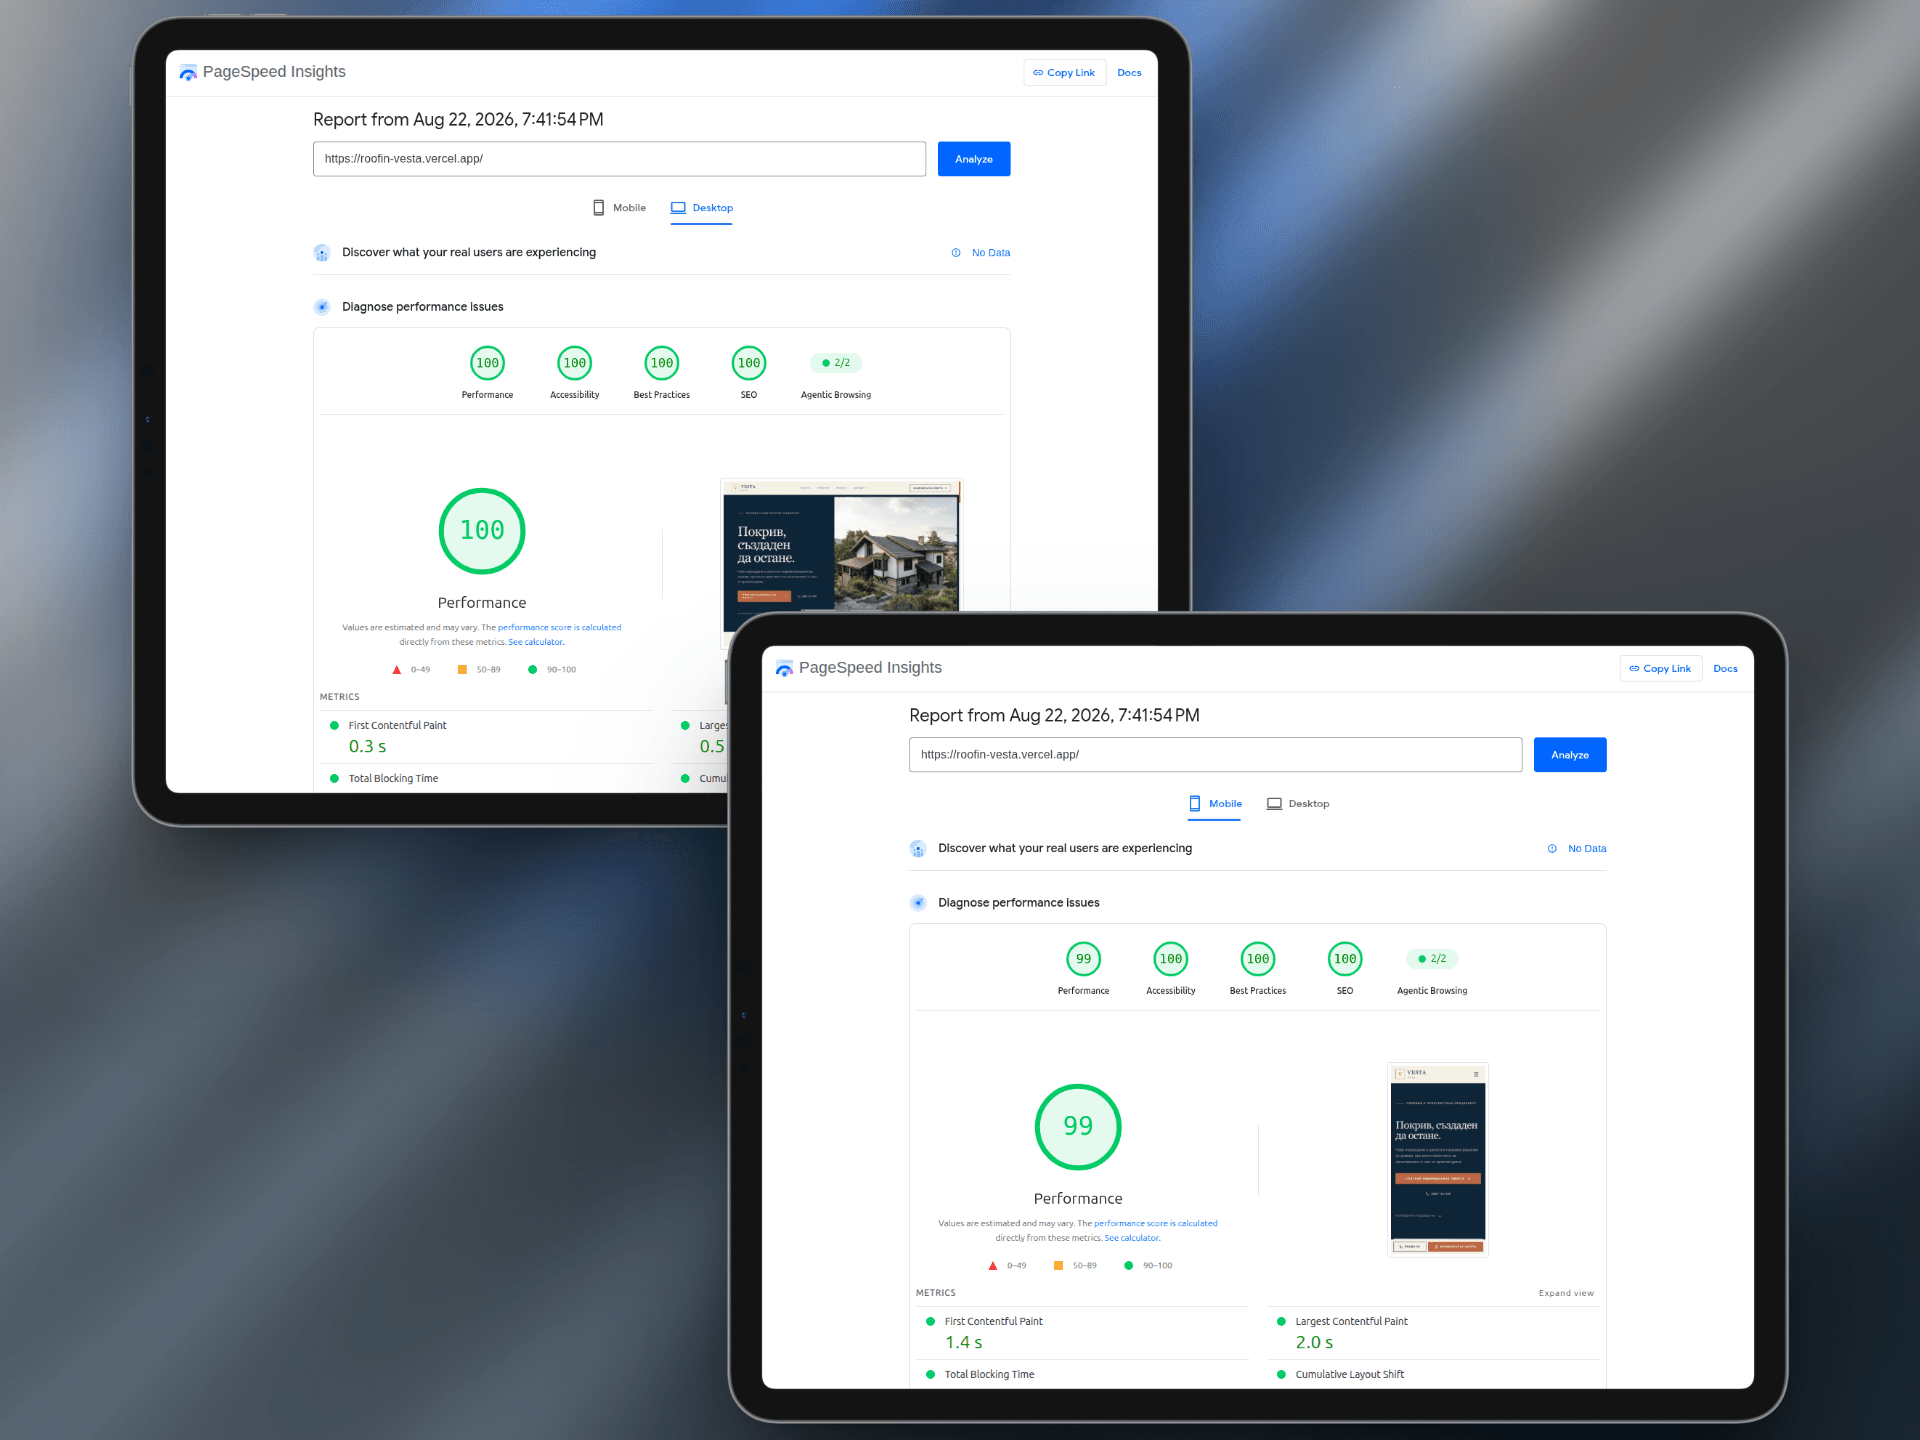Click the Agentic Browsing 2/2 badge, upper tablet
Viewport: 1920px width, 1440px height.
(836, 363)
